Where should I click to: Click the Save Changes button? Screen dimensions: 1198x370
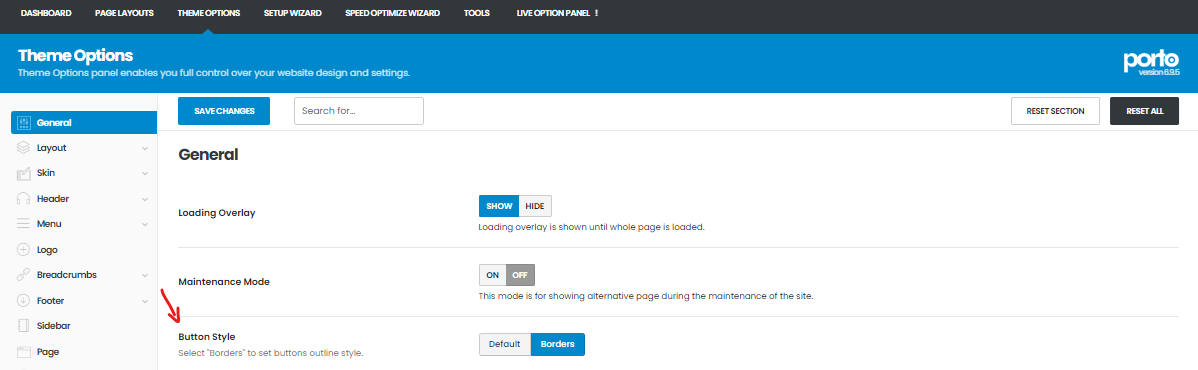tap(224, 111)
